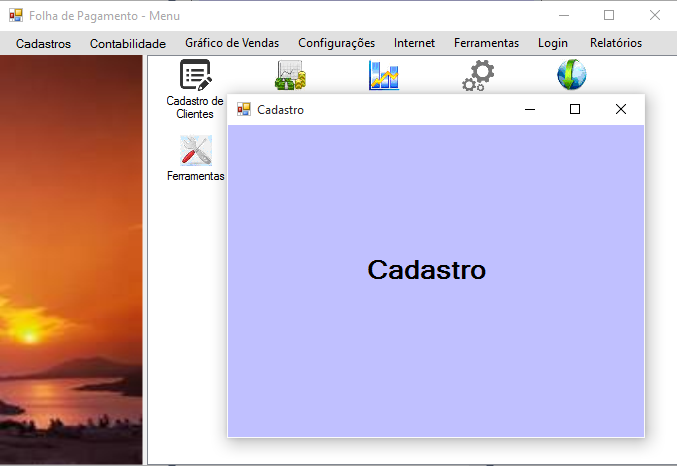Open the Configurações menu

click(x=336, y=43)
